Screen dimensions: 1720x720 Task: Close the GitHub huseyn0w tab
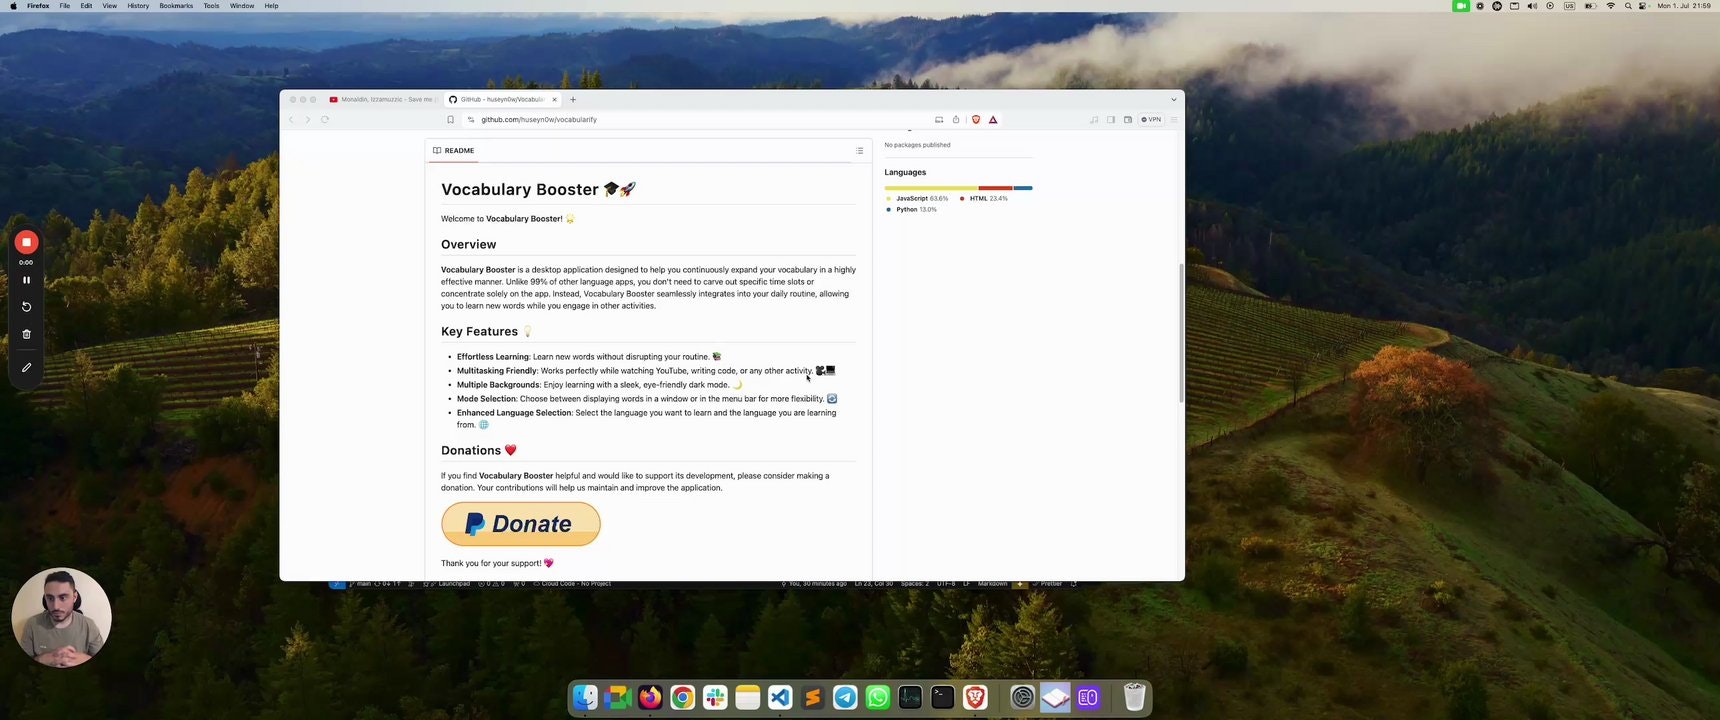click(555, 99)
